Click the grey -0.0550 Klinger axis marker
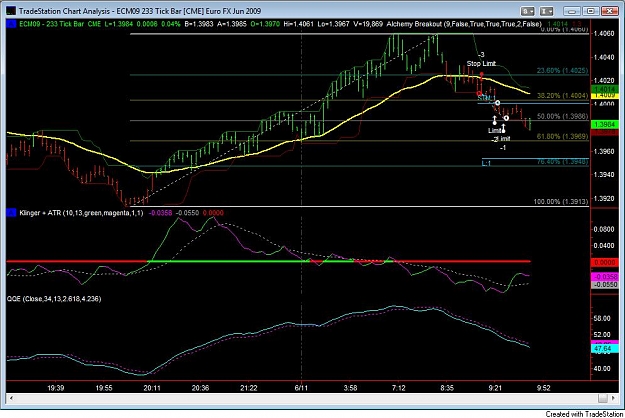This screenshot has width=625, height=418. tap(604, 285)
